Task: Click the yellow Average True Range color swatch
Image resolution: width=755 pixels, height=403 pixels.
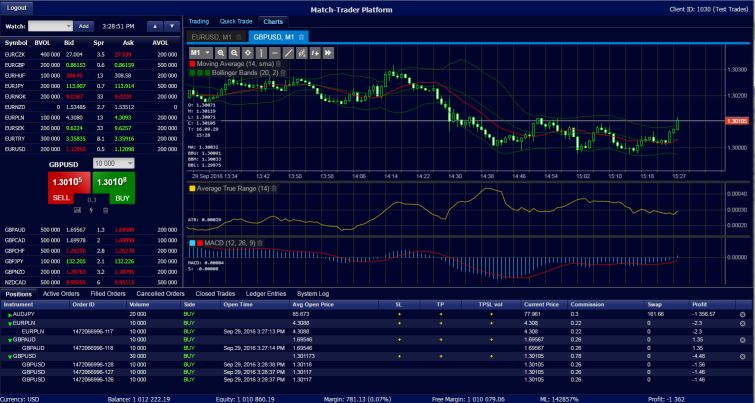Action: tap(192, 189)
